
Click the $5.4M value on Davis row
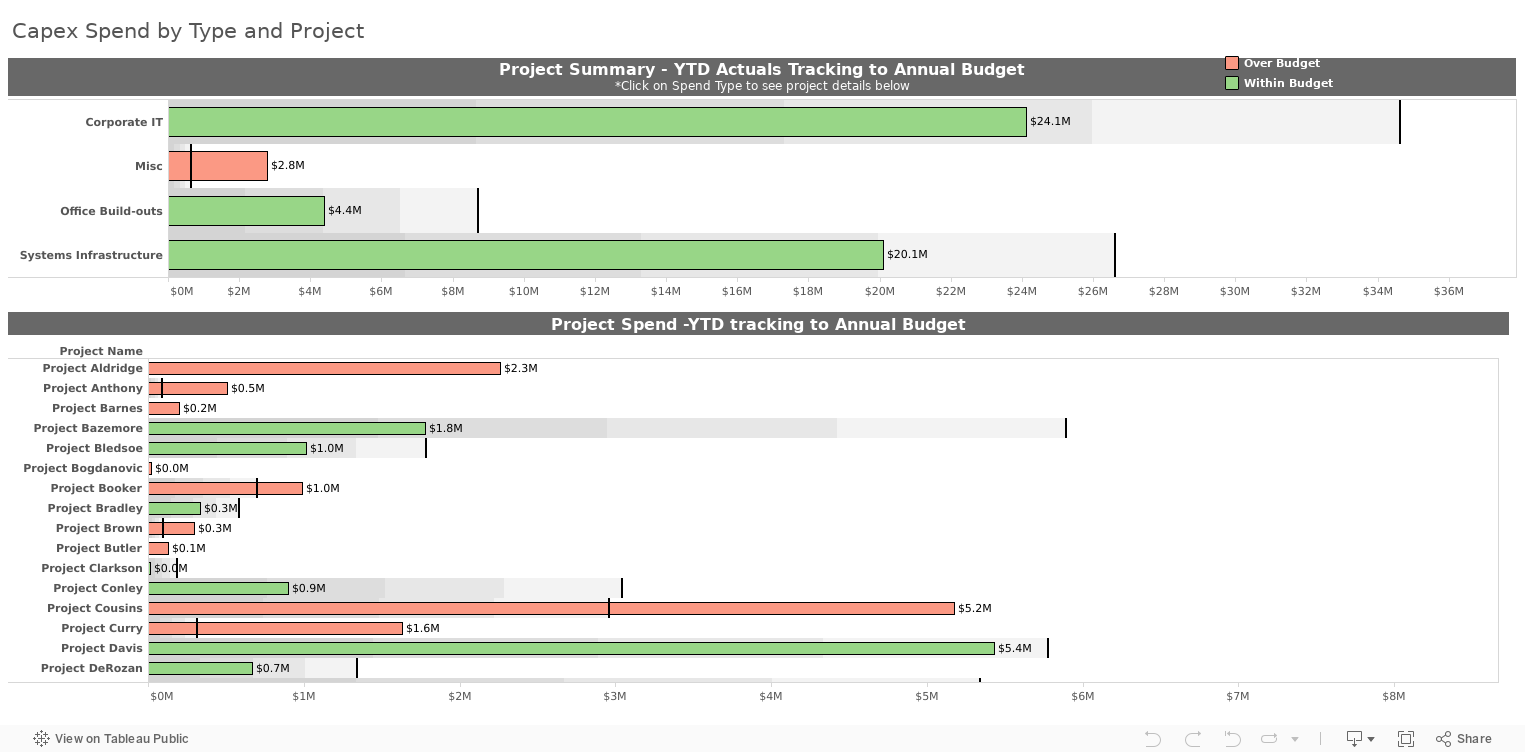click(x=1015, y=648)
